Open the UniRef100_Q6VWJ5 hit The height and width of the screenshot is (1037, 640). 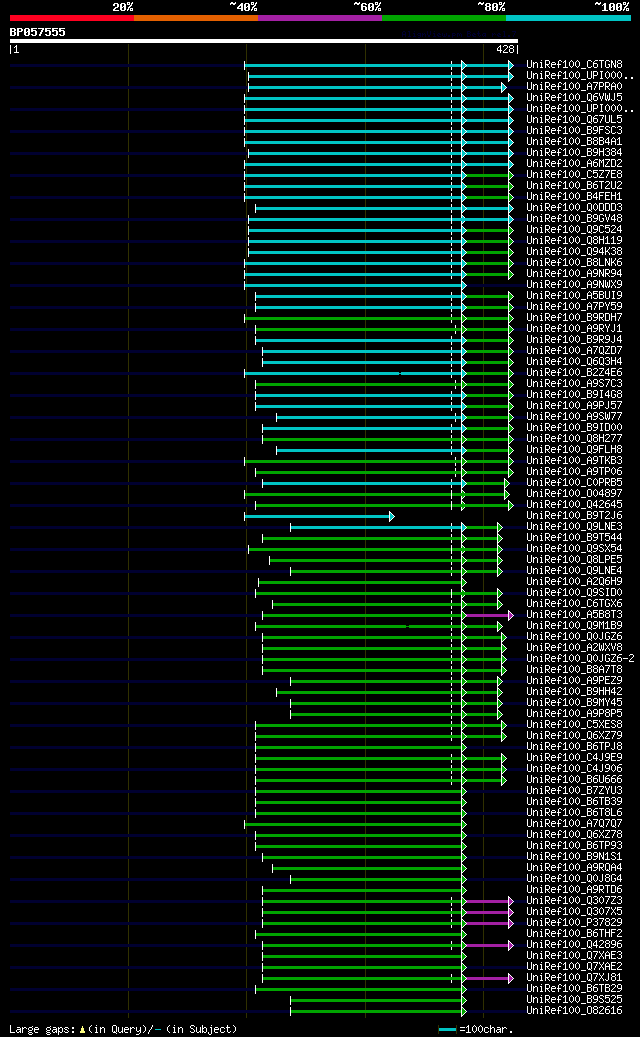pyautogui.click(x=574, y=98)
